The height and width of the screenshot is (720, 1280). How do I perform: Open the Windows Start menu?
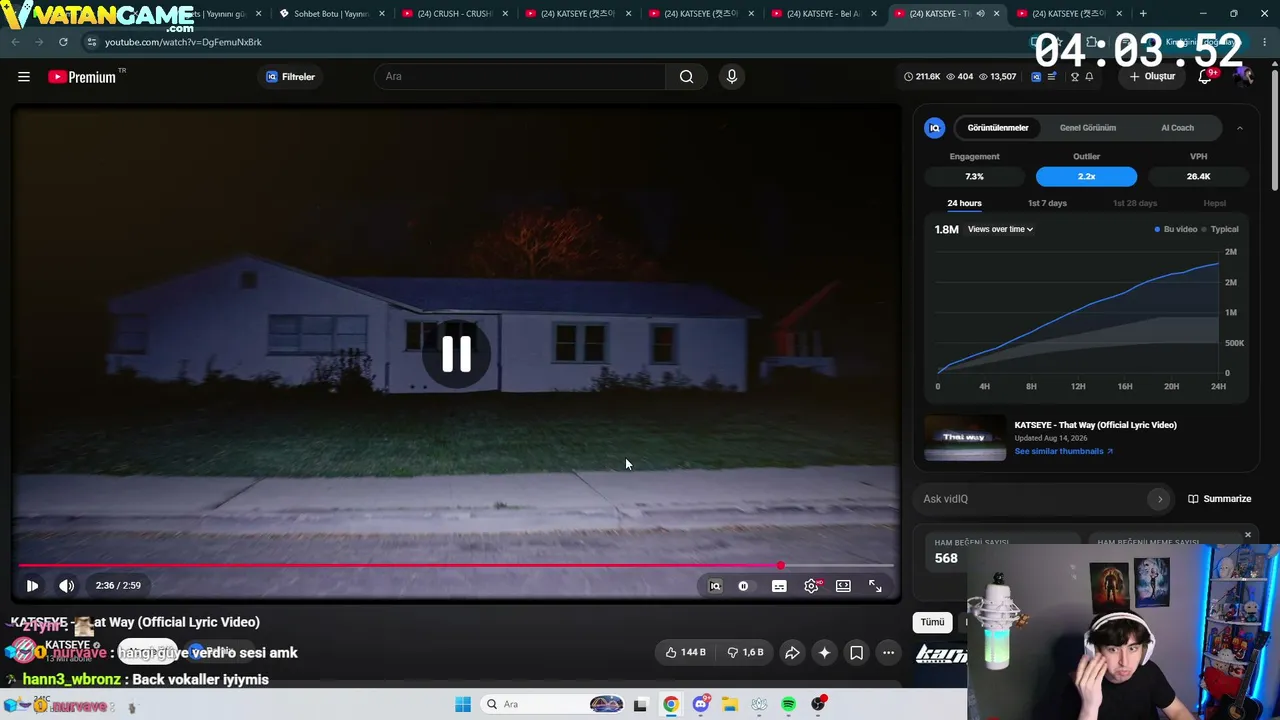[463, 704]
